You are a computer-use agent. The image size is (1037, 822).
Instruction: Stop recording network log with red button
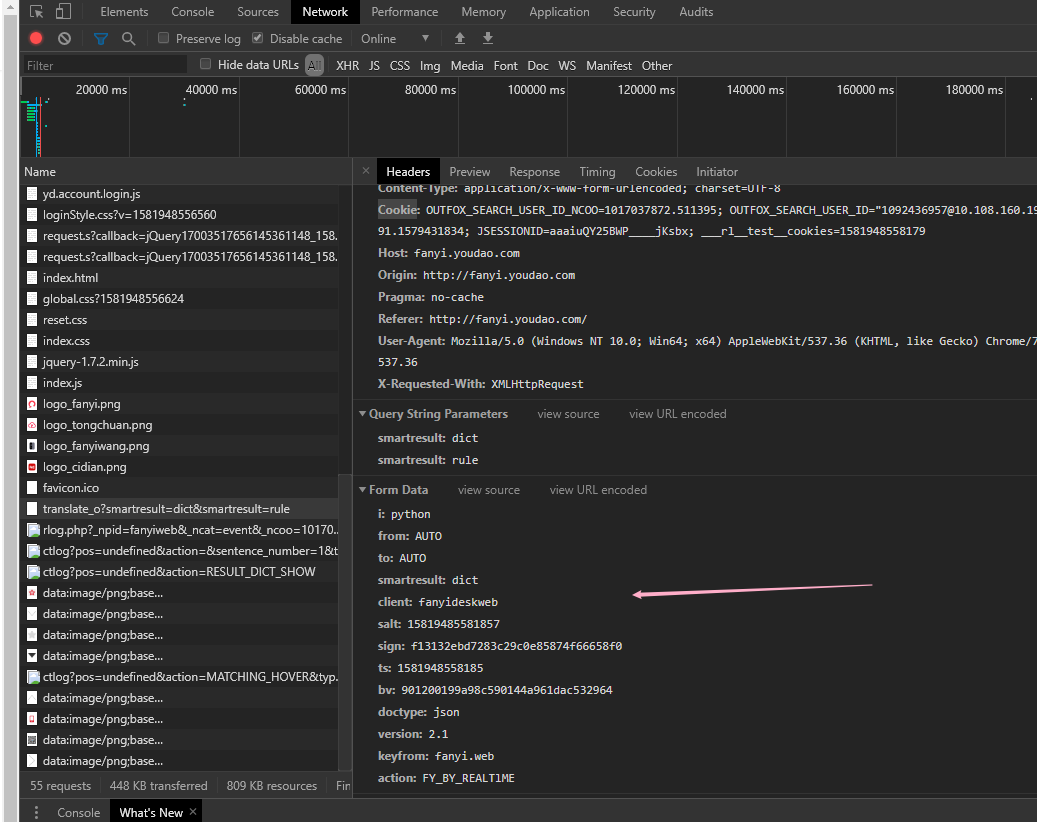click(36, 38)
